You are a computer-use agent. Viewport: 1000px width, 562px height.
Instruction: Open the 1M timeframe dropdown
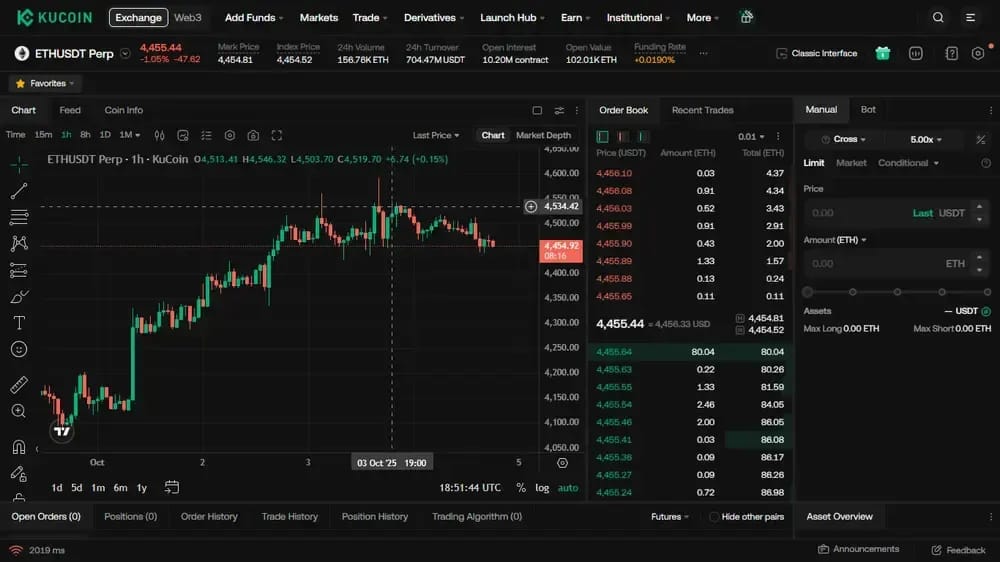pos(129,135)
